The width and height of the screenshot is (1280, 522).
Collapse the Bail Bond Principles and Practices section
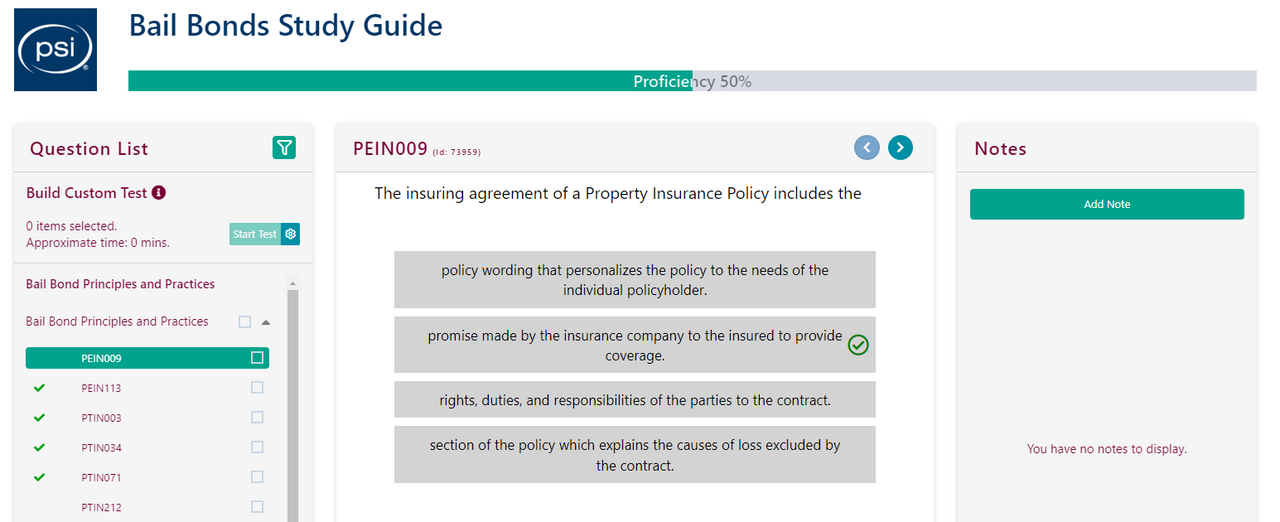coord(266,322)
